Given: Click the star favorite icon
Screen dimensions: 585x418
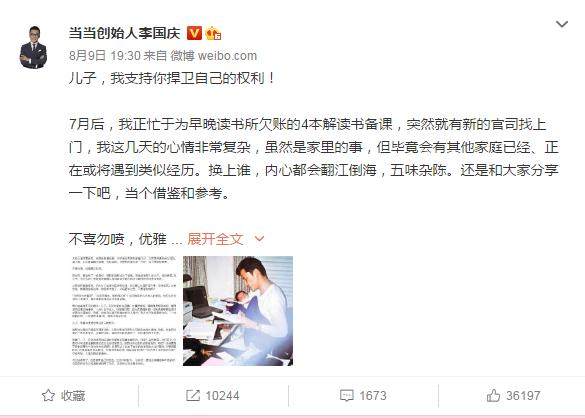Looking at the screenshot, I should pos(48,395).
